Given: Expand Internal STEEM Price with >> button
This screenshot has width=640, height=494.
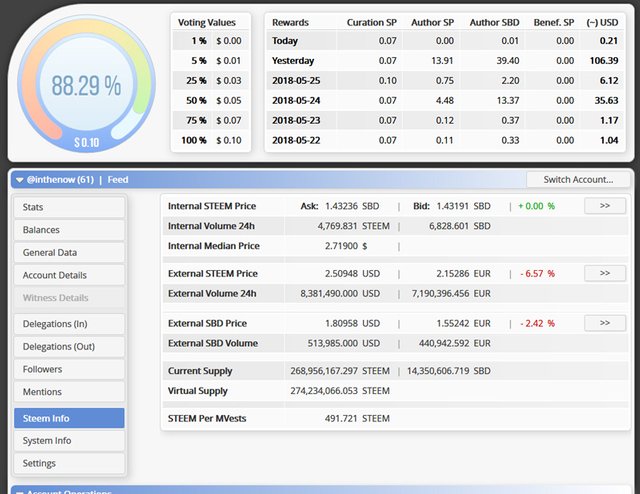Looking at the screenshot, I should [605, 206].
